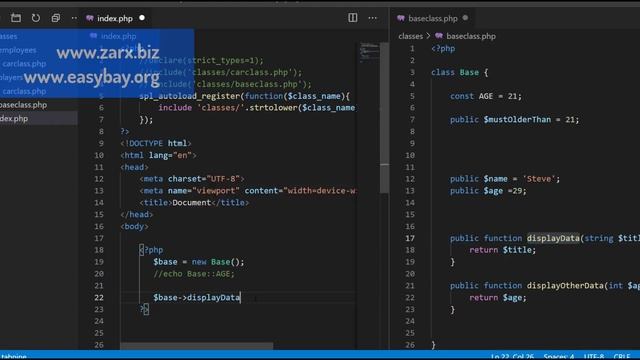The image size is (640, 360).
Task: Click 'class Base {' in baseclass.php
Action: [x=460, y=72]
